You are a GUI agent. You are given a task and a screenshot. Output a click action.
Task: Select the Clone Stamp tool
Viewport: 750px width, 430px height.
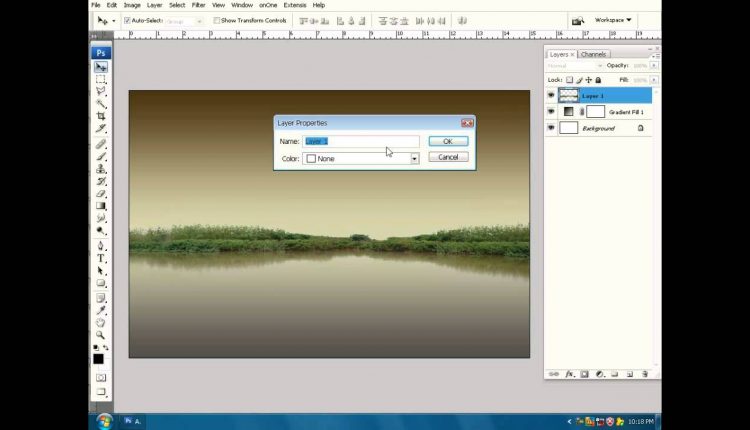click(100, 169)
